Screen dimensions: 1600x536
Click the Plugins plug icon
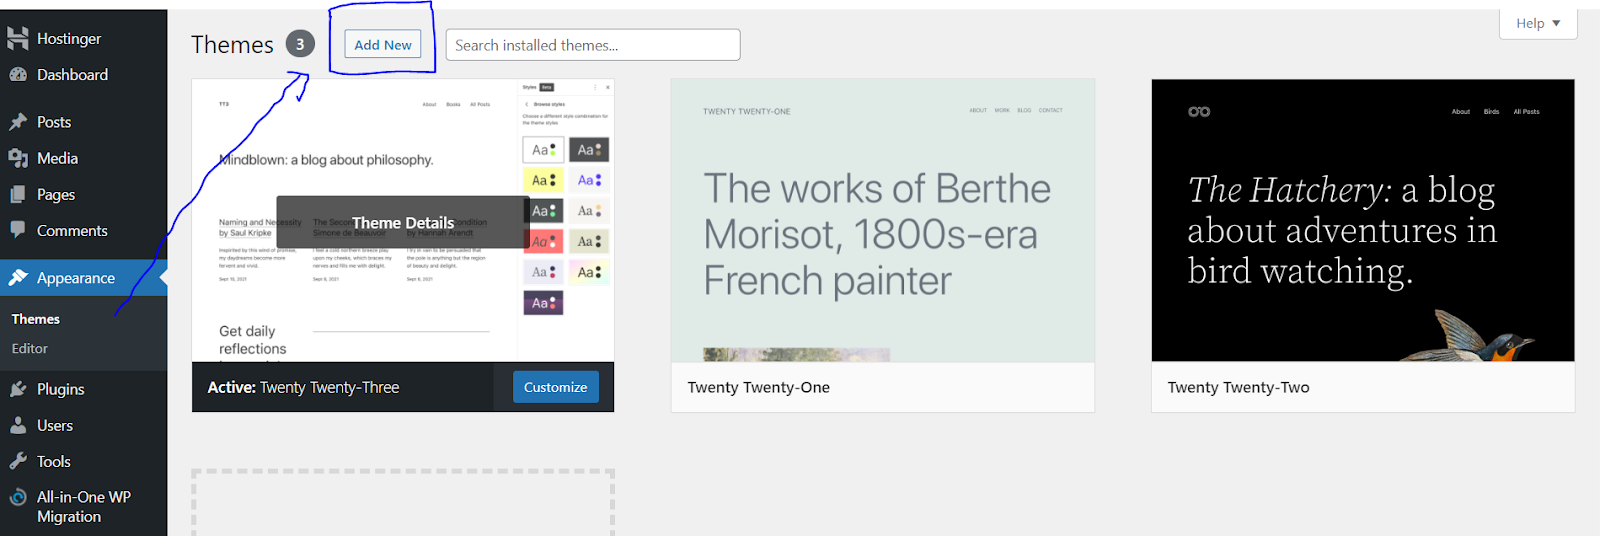[18, 389]
